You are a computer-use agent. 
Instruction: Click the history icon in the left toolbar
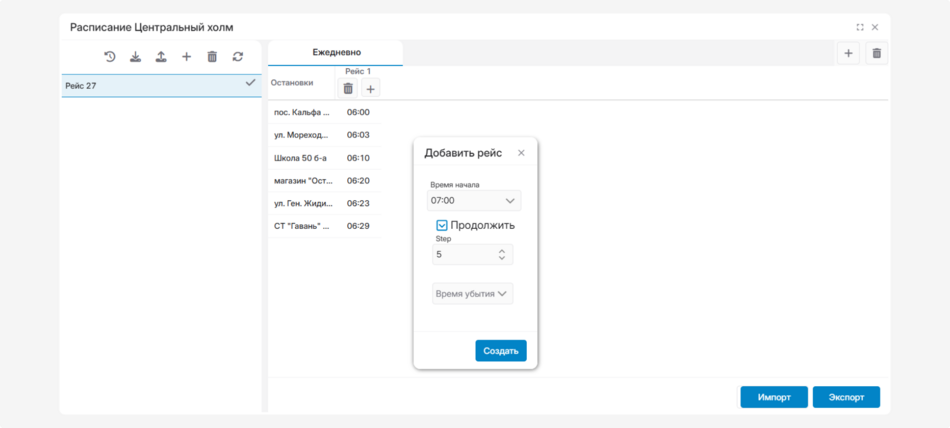point(110,57)
